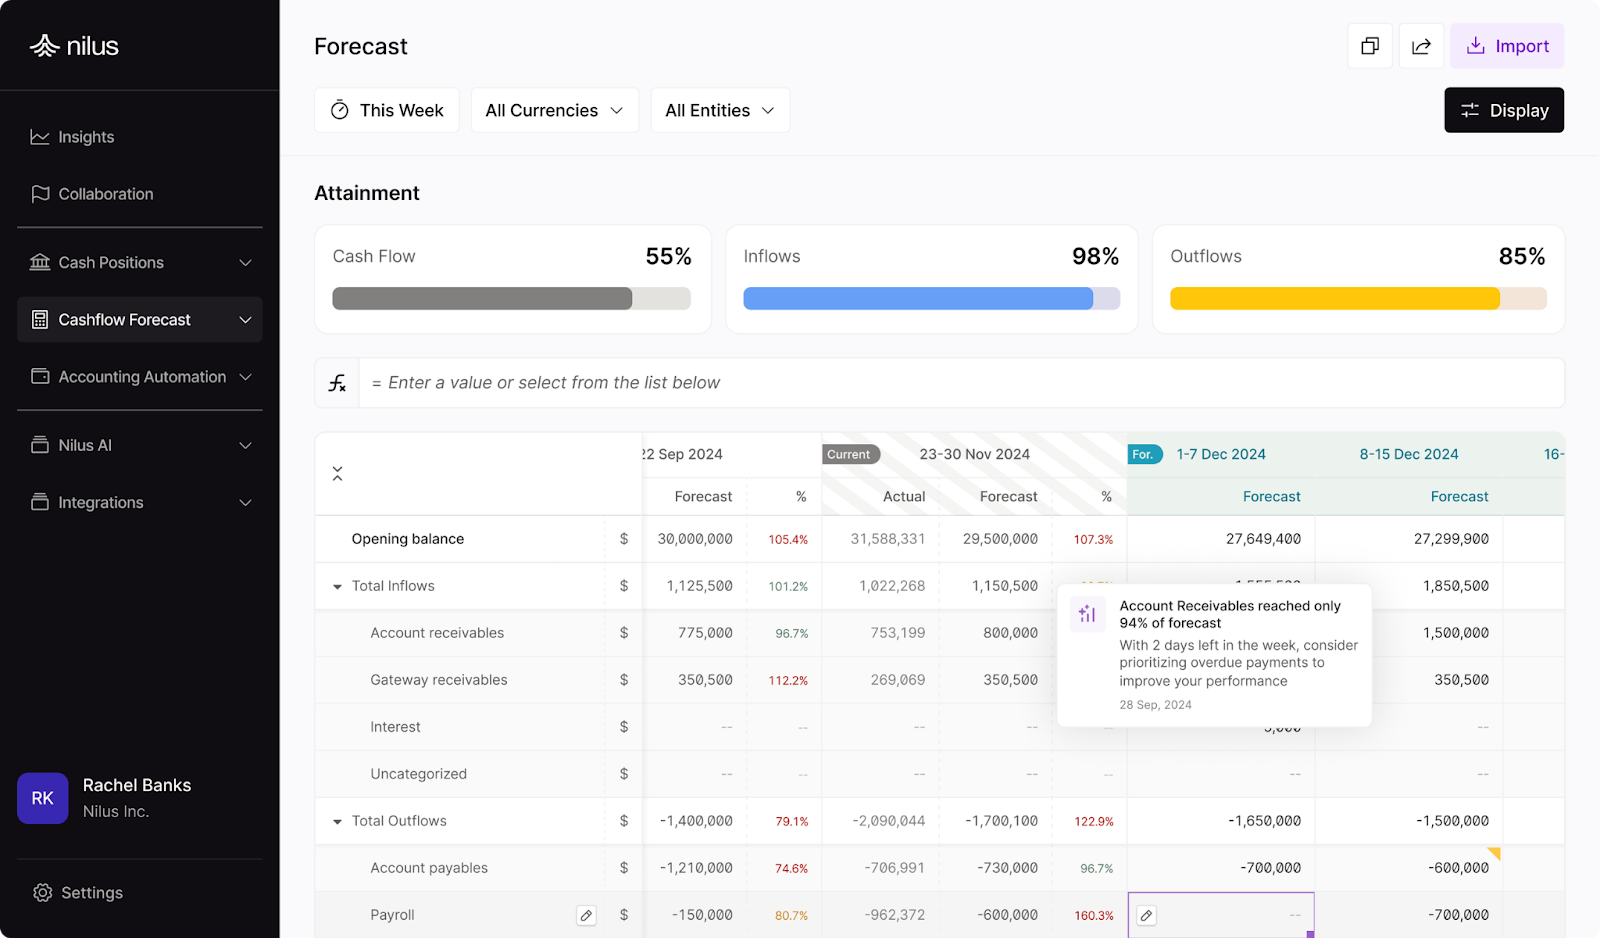Click the formula input field
The image size is (1600, 938).
pyautogui.click(x=960, y=383)
